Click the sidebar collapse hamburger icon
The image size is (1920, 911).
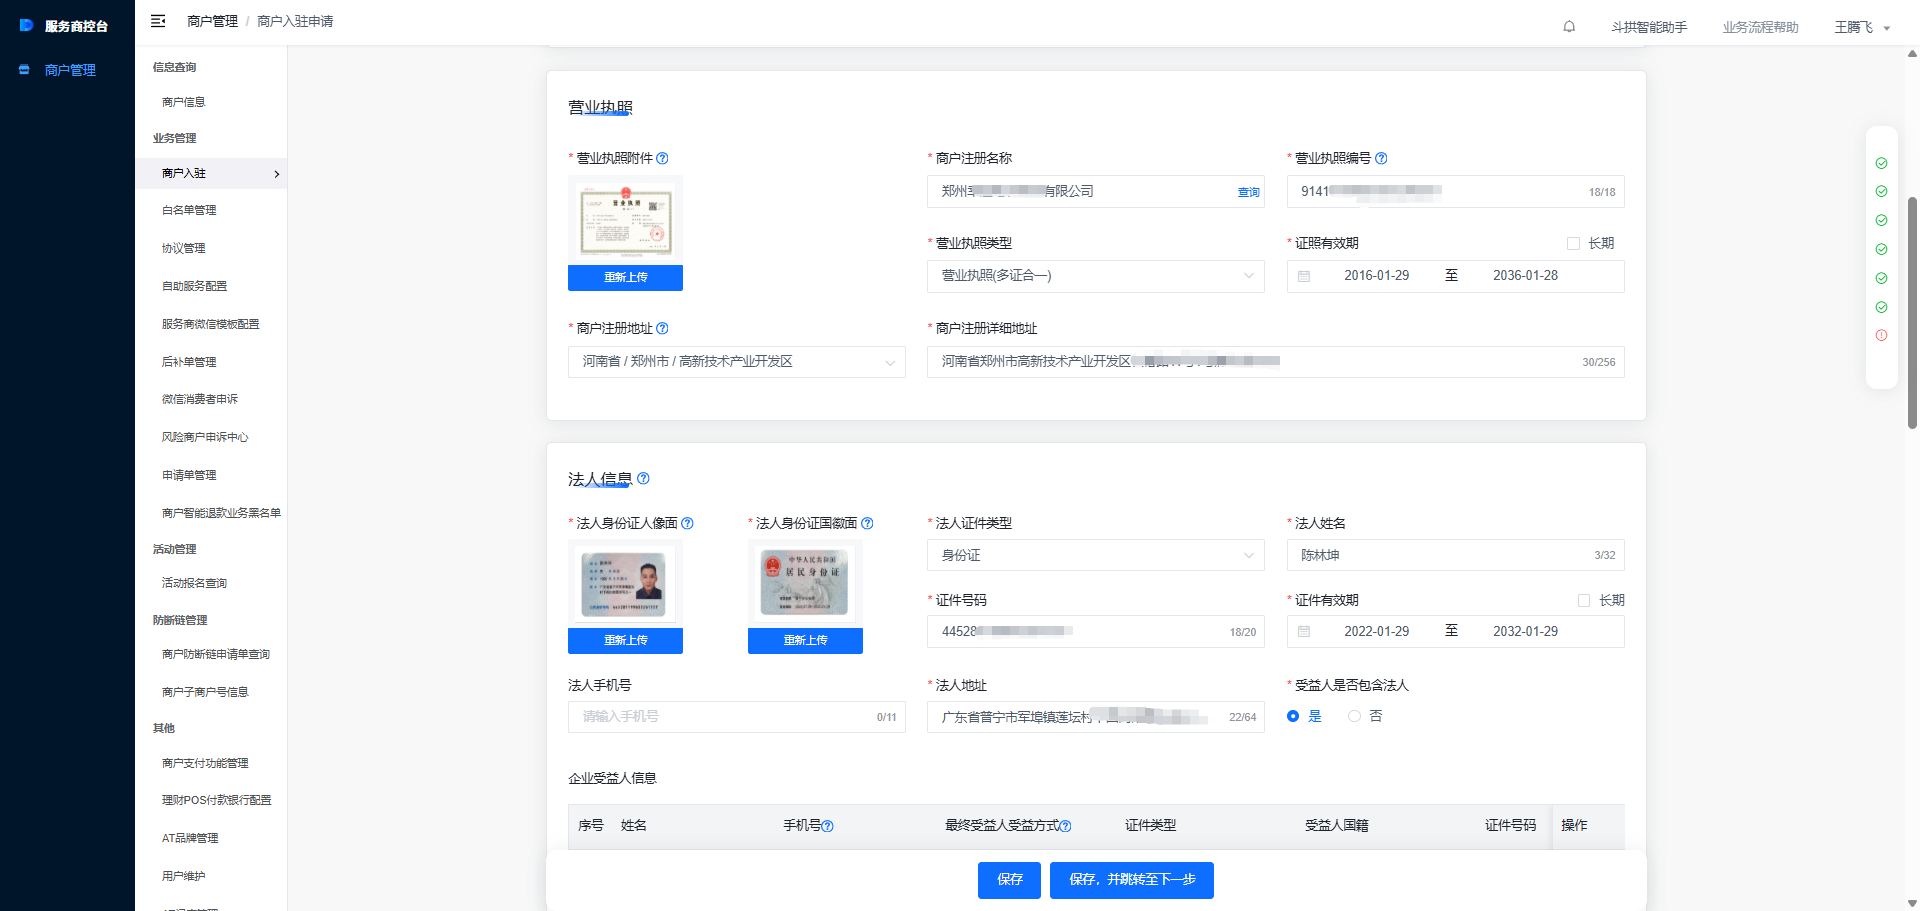coord(158,21)
